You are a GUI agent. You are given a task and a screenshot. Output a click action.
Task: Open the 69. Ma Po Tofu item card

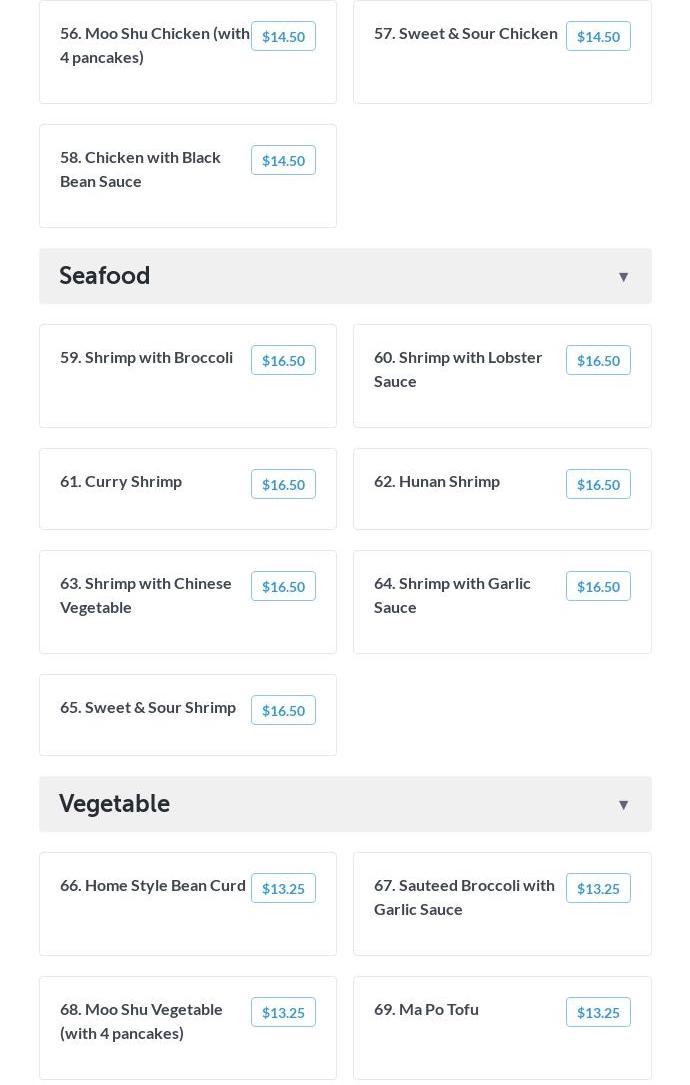(502, 1028)
